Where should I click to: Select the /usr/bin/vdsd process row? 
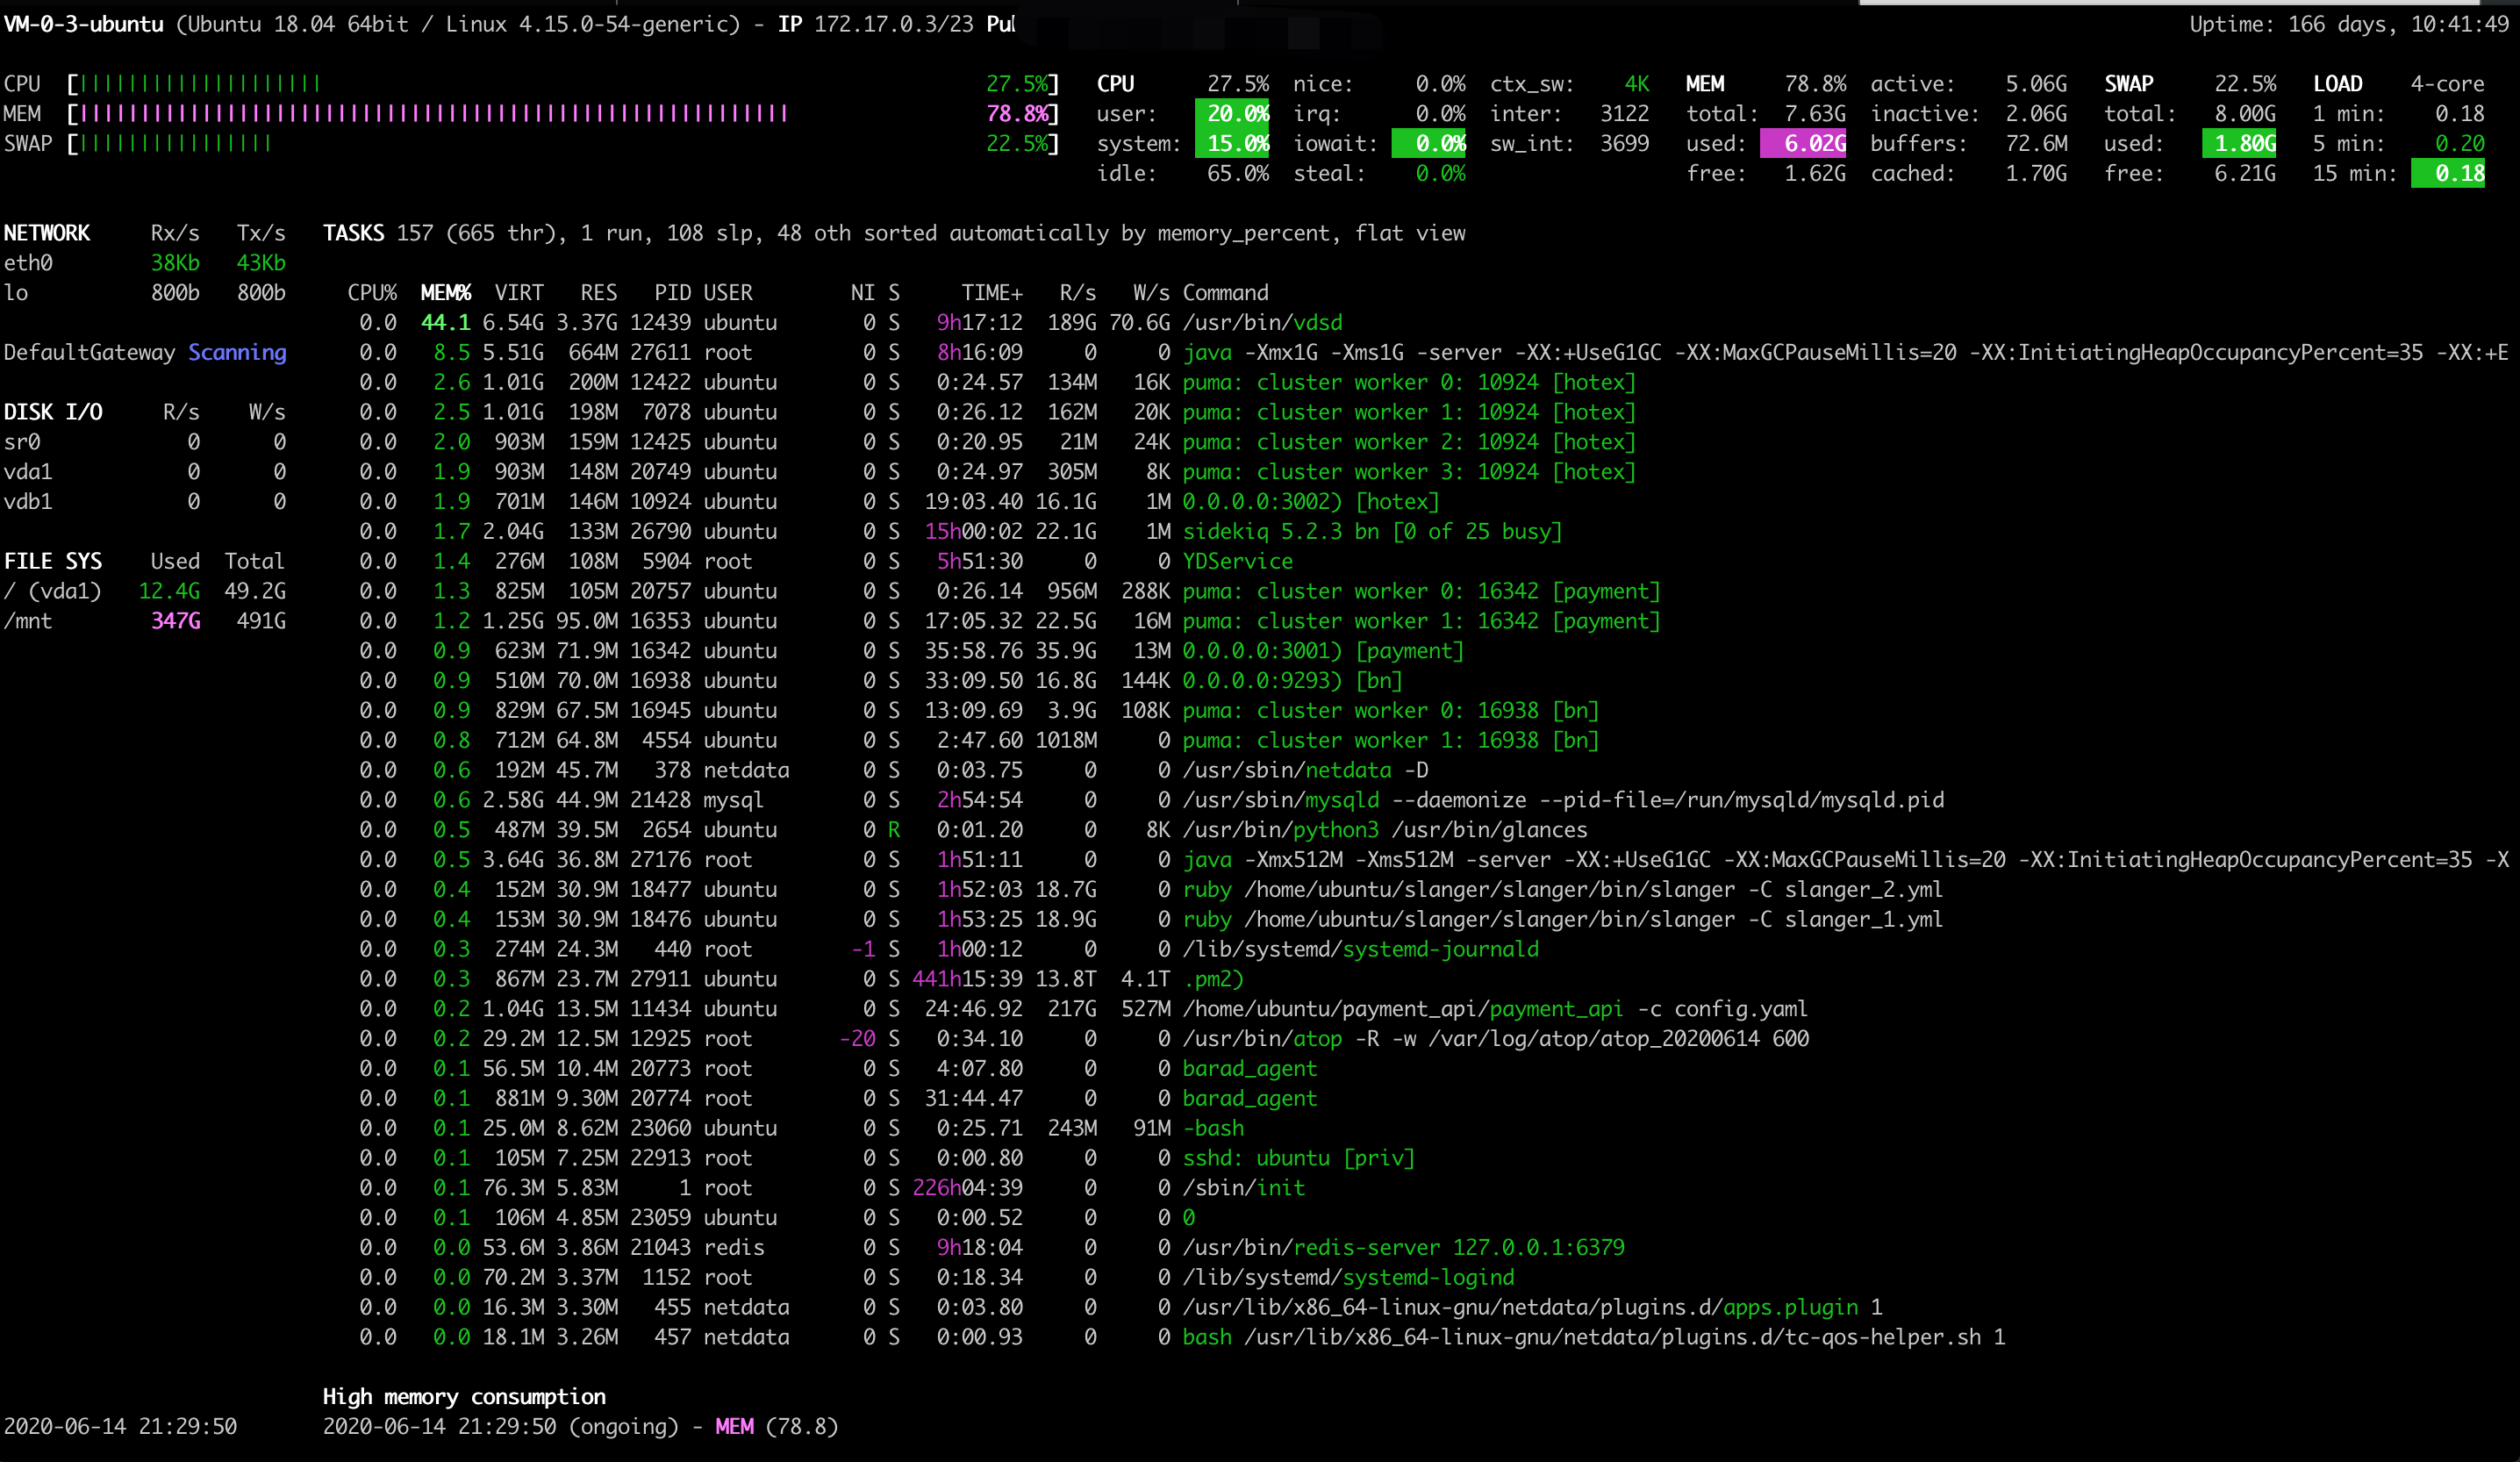850,323
